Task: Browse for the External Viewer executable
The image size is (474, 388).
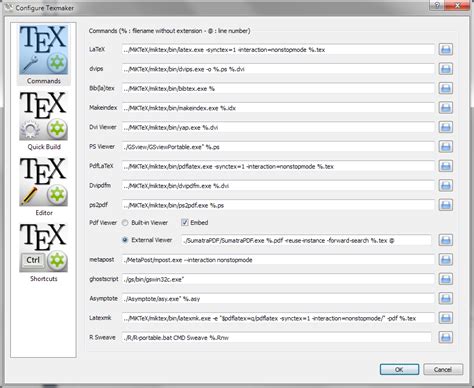Action: (x=446, y=240)
